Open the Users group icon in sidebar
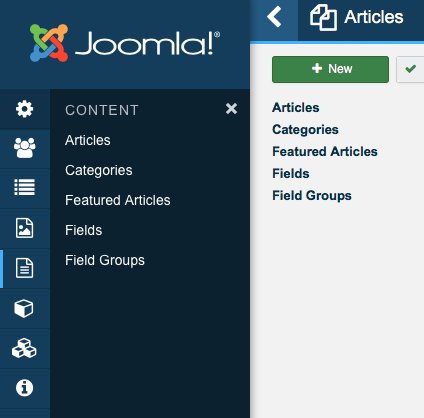Screen dimensions: 424x418 24,148
